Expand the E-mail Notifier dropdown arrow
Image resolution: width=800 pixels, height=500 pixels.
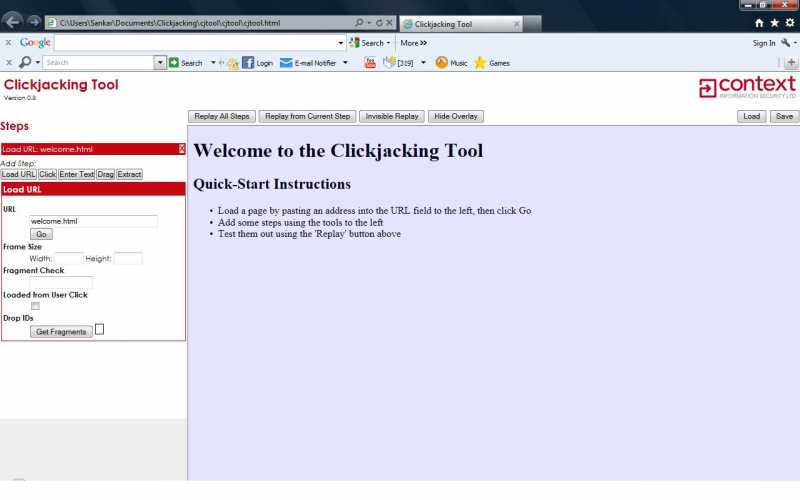coord(345,63)
